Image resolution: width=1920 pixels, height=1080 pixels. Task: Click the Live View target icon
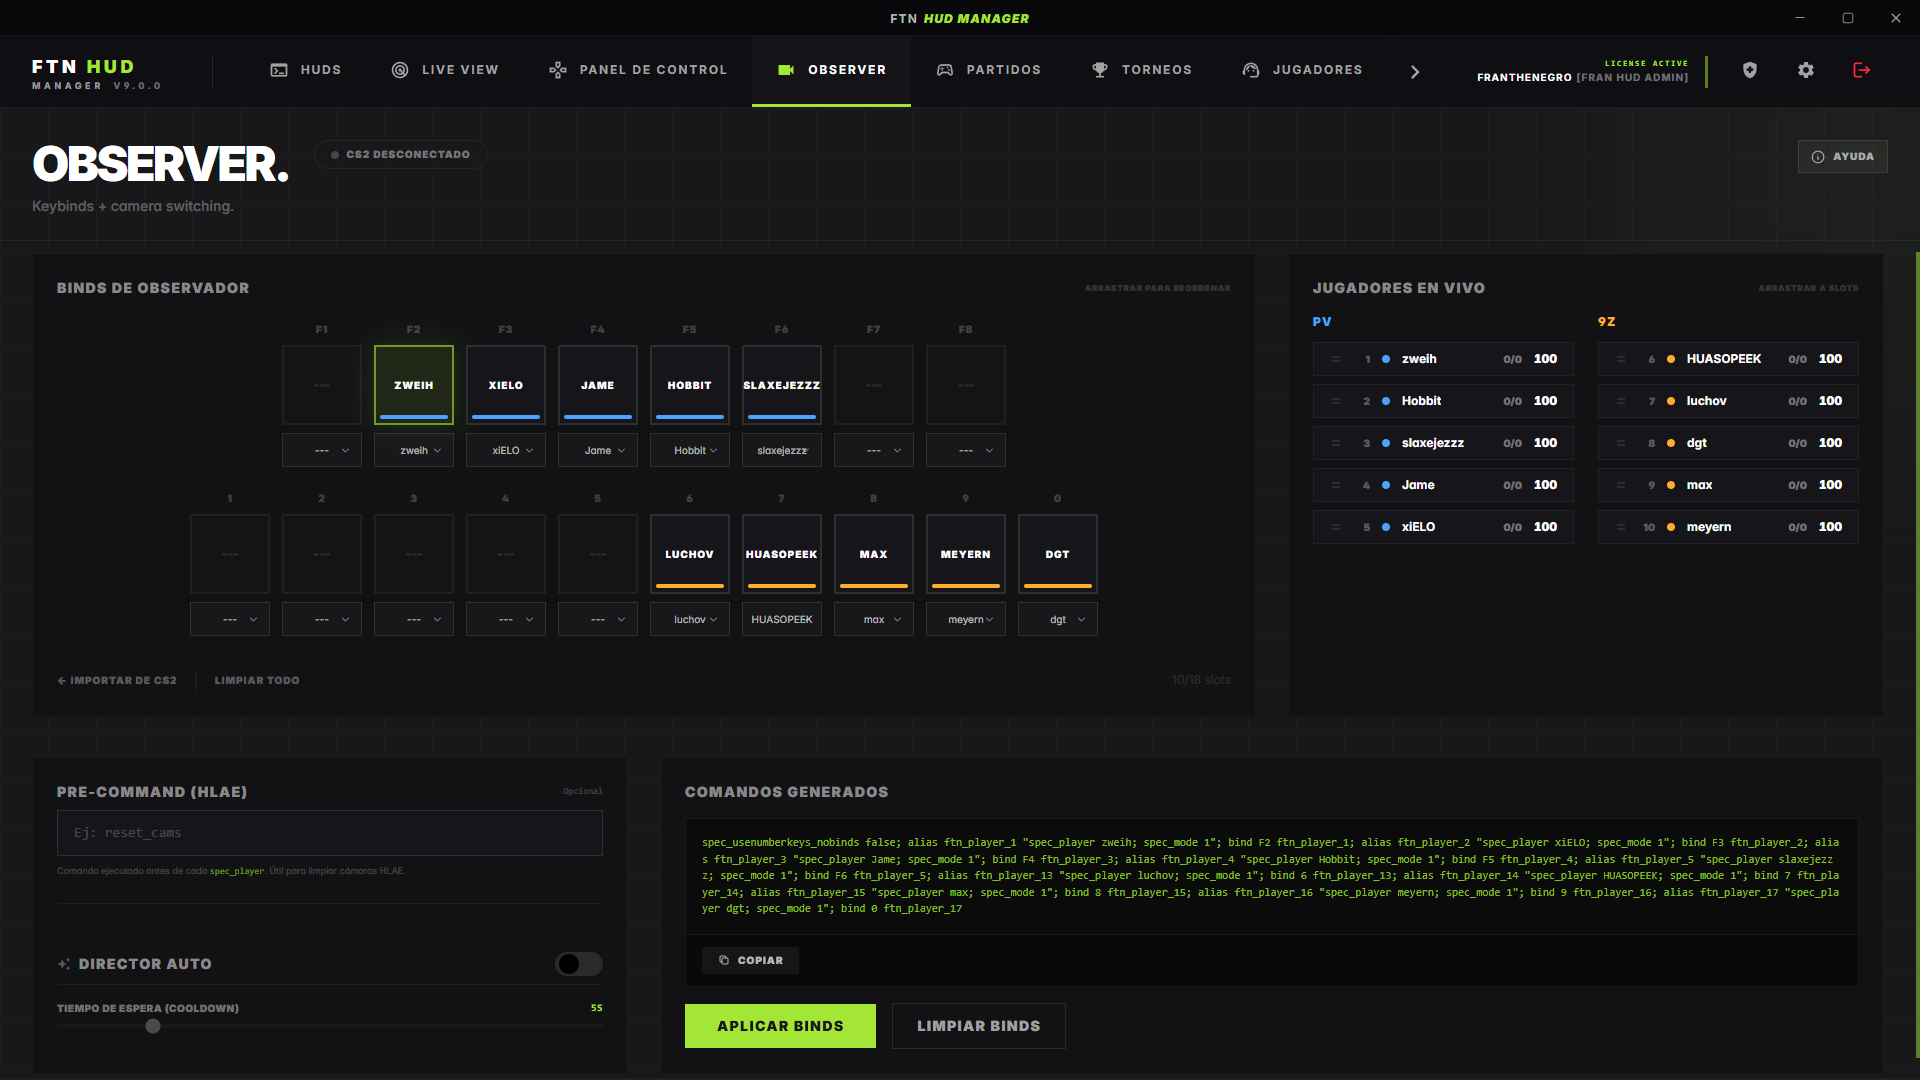click(x=400, y=70)
